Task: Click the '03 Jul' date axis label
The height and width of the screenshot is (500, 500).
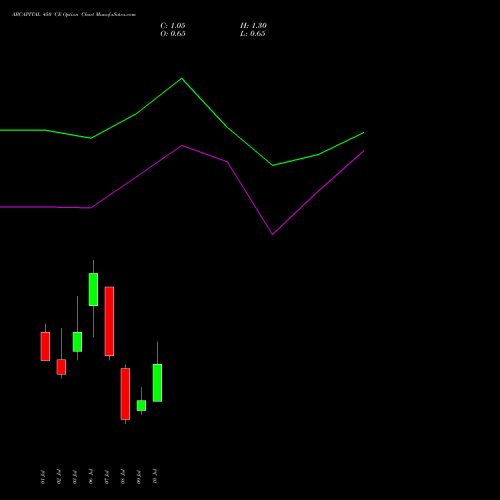Action: [75, 477]
